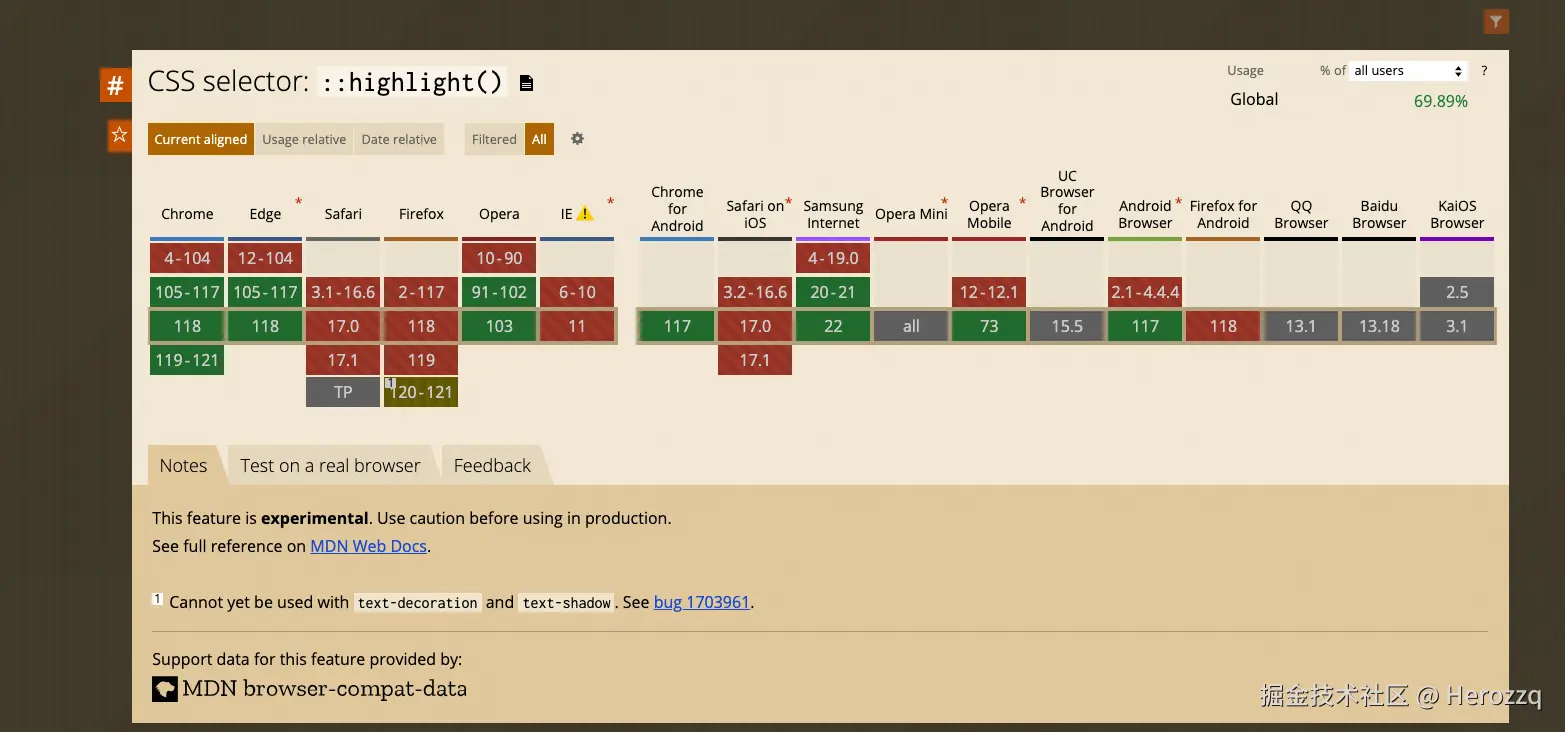
Task: Click the Opera Mobile header
Action: [989, 214]
